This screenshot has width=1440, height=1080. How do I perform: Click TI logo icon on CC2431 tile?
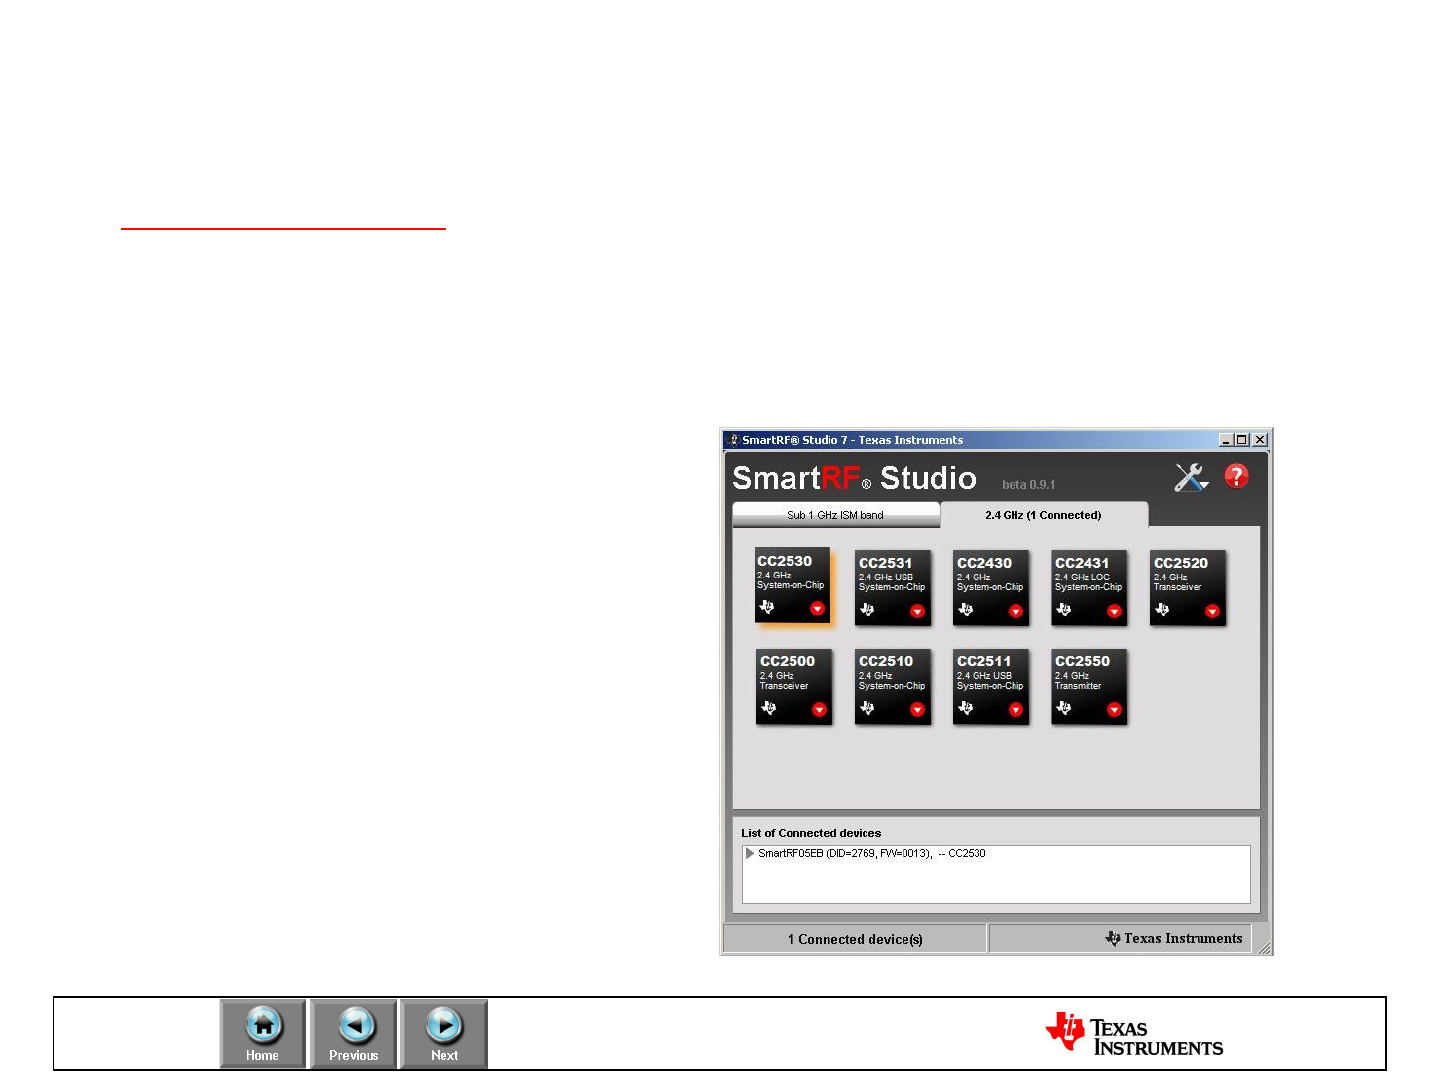coord(1063,609)
